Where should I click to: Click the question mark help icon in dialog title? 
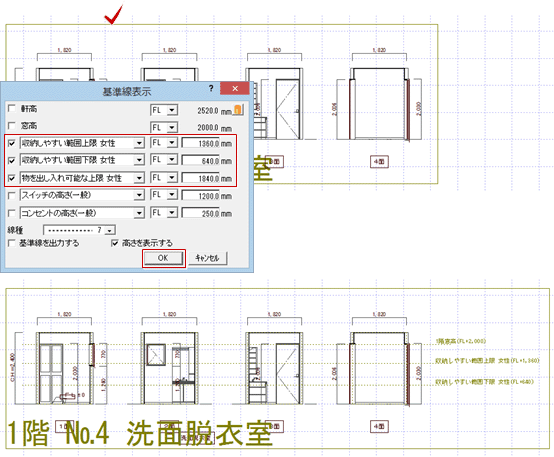(x=211, y=88)
